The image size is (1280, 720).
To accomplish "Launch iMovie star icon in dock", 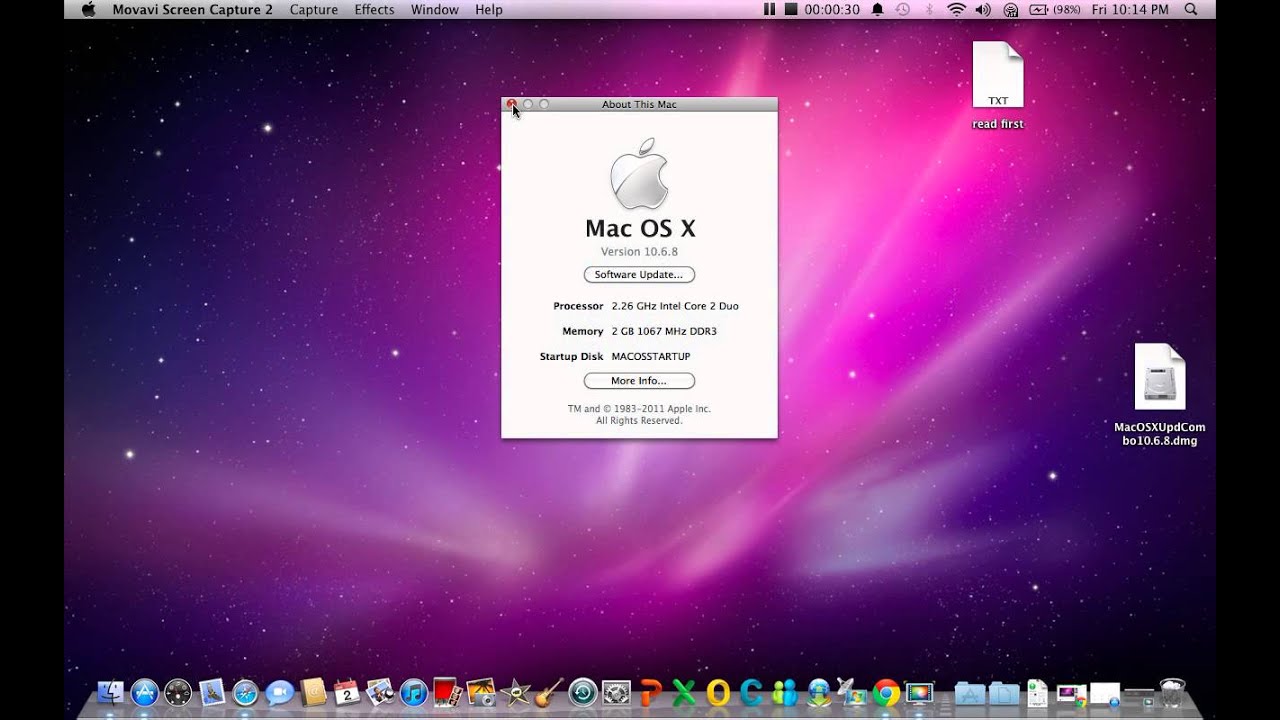I will [x=515, y=692].
